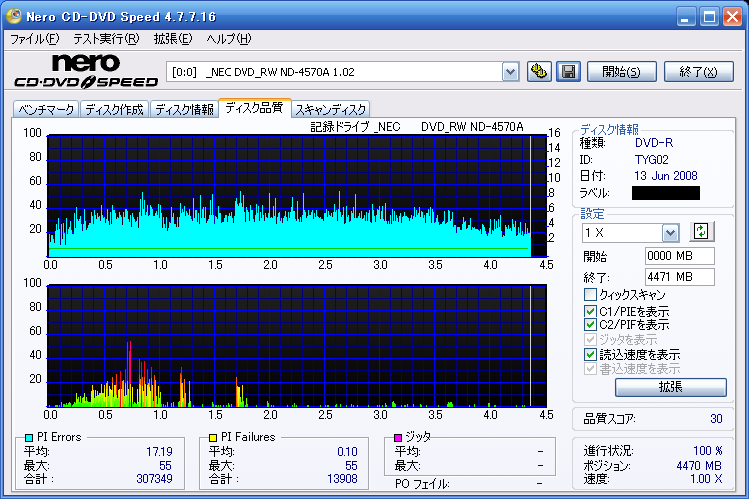Image resolution: width=749 pixels, height=499 pixels.
Task: Click the greyed ジッタを表示 checkbox
Action: coord(590,340)
